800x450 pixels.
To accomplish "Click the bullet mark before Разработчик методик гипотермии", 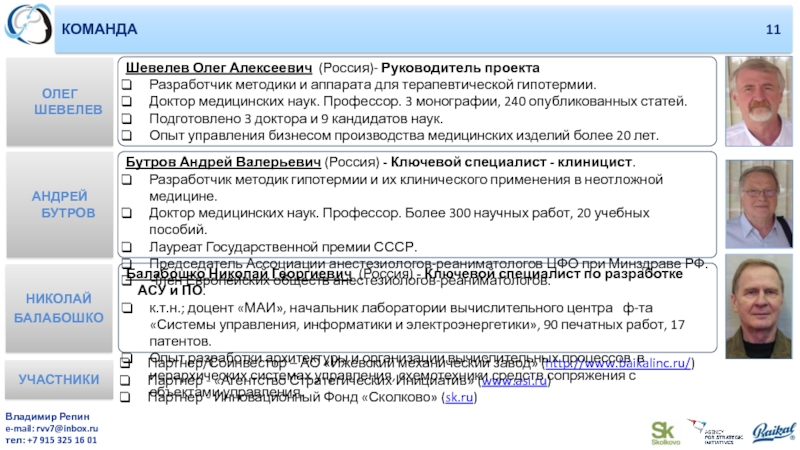I will (x=127, y=180).
